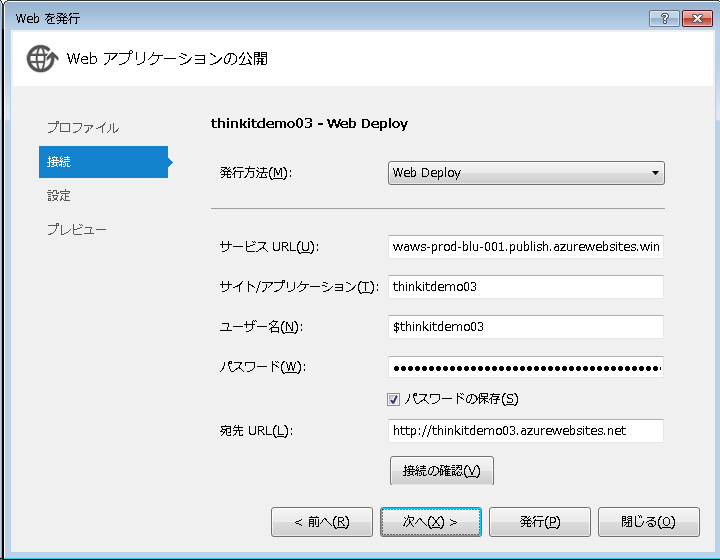Focus the パスワード input field

click(526, 367)
